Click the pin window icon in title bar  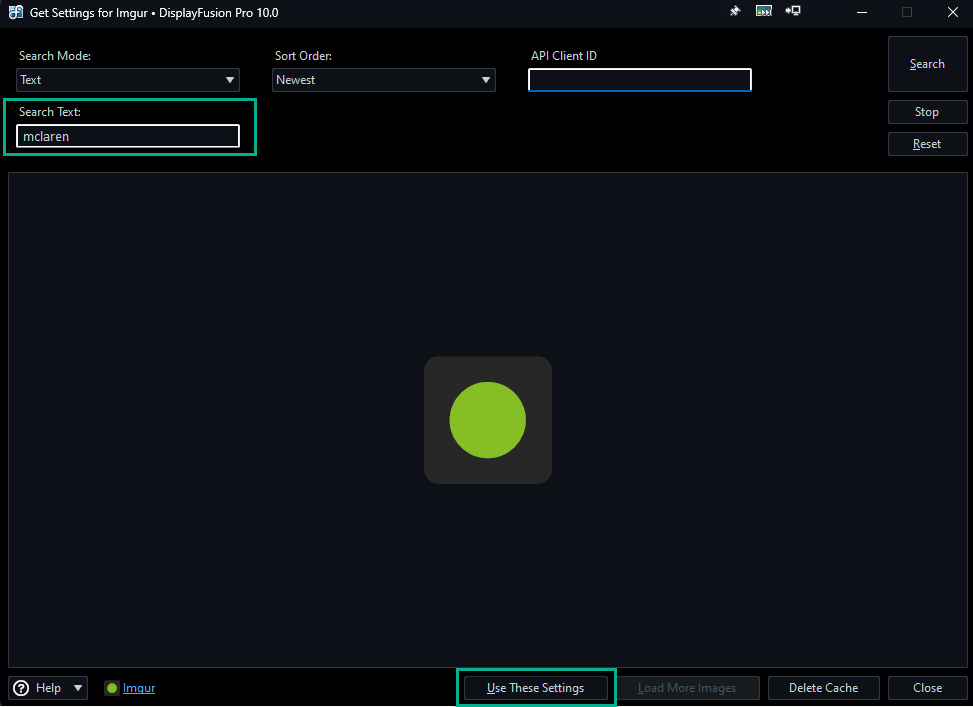coord(735,12)
